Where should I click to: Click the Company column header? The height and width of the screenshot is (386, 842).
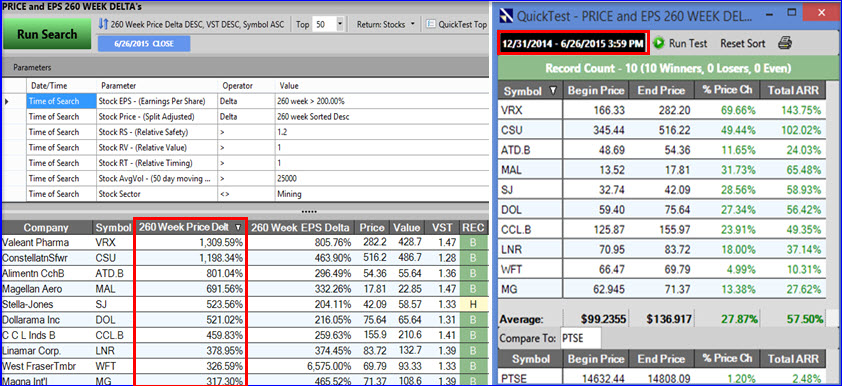(x=46, y=227)
